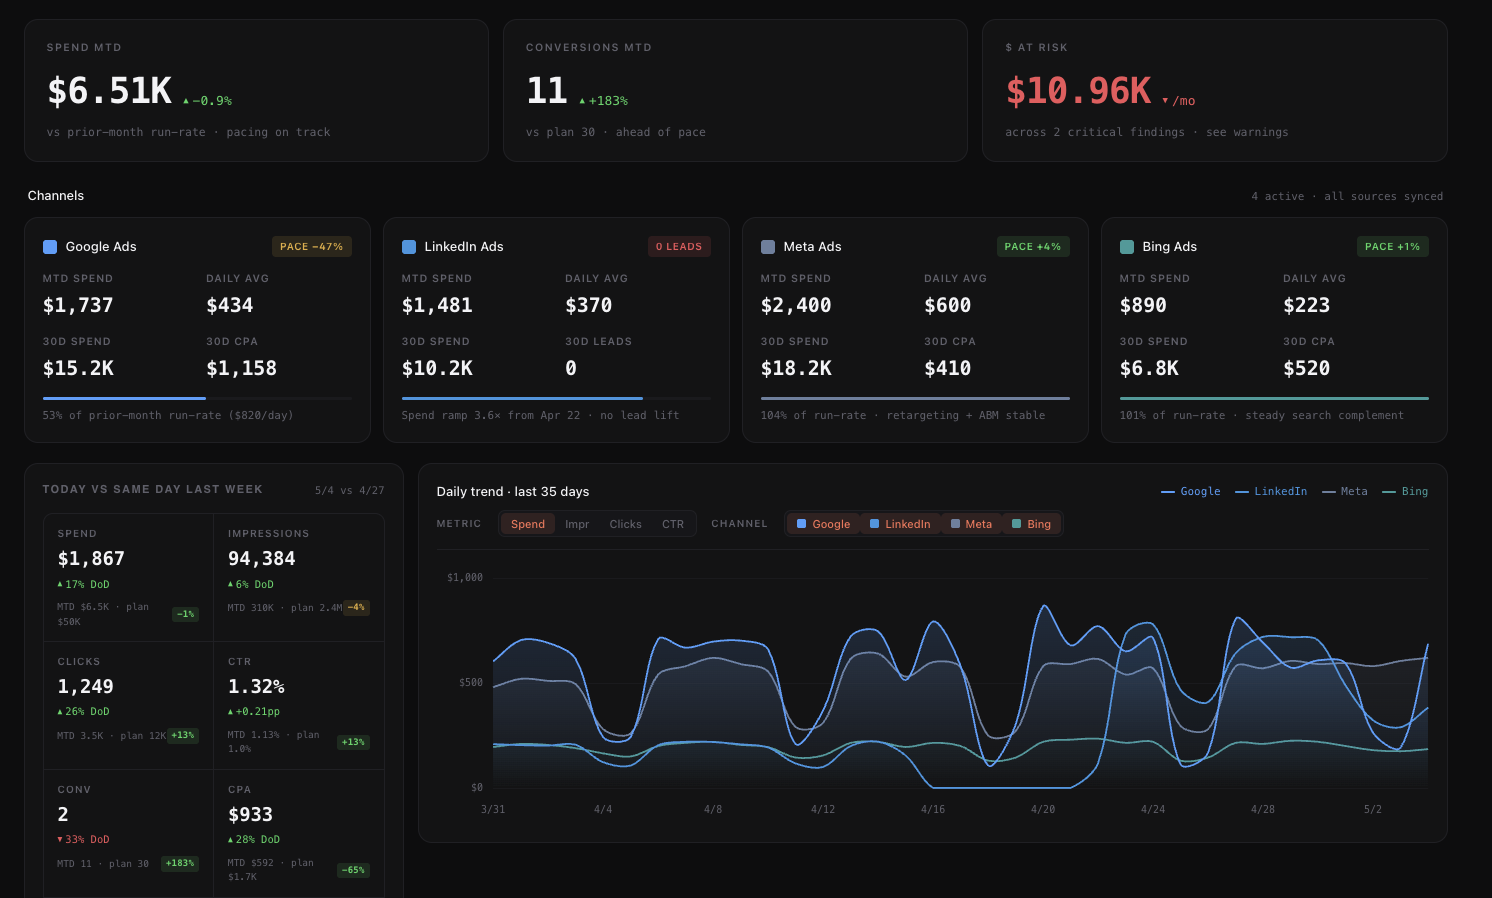Screen dimensions: 1492x898
Task: Click the −1% badge in Spend tile
Action: (185, 614)
